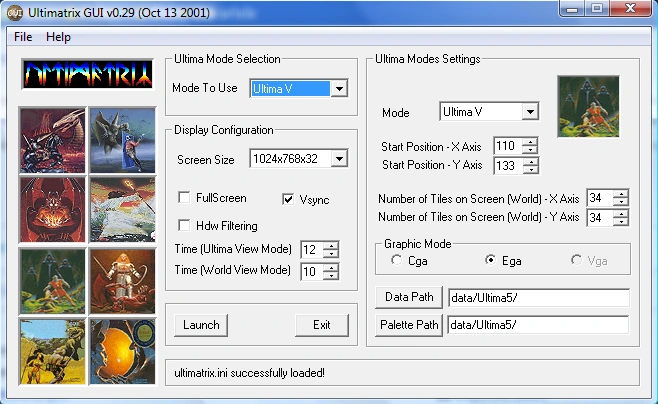Viewport: 658px width, 404px height.
Task: Click the dragon and black knight cover thumbnail
Action: [x=52, y=140]
